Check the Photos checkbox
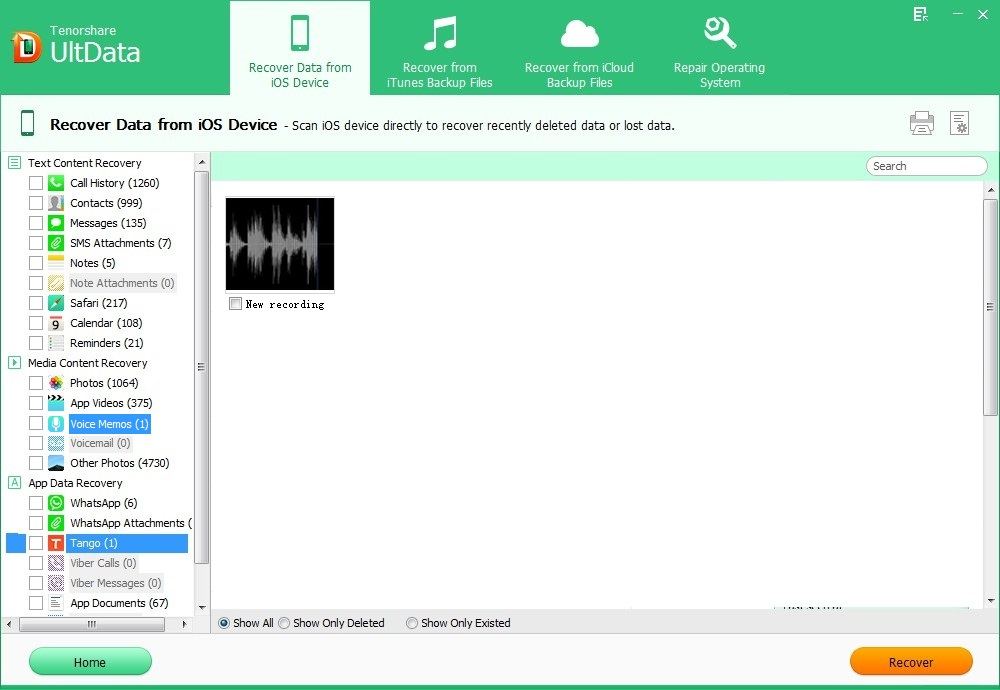The image size is (1000, 690). 36,383
